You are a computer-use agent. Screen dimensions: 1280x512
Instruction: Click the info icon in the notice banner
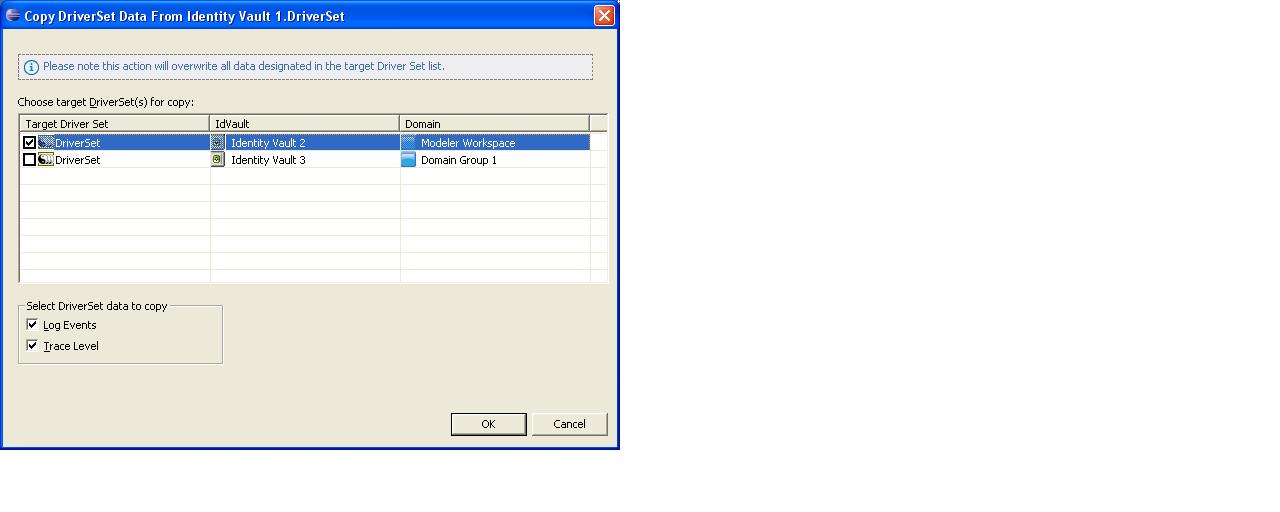pyautogui.click(x=31, y=67)
